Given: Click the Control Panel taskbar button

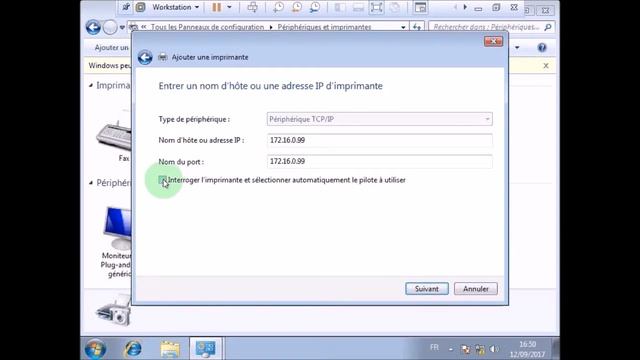Looking at the screenshot, I should click(x=206, y=349).
